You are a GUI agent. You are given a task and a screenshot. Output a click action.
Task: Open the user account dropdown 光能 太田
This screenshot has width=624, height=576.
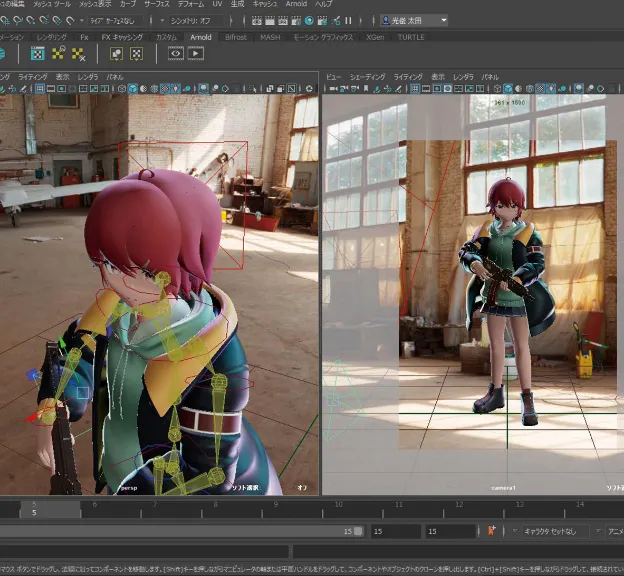point(414,20)
